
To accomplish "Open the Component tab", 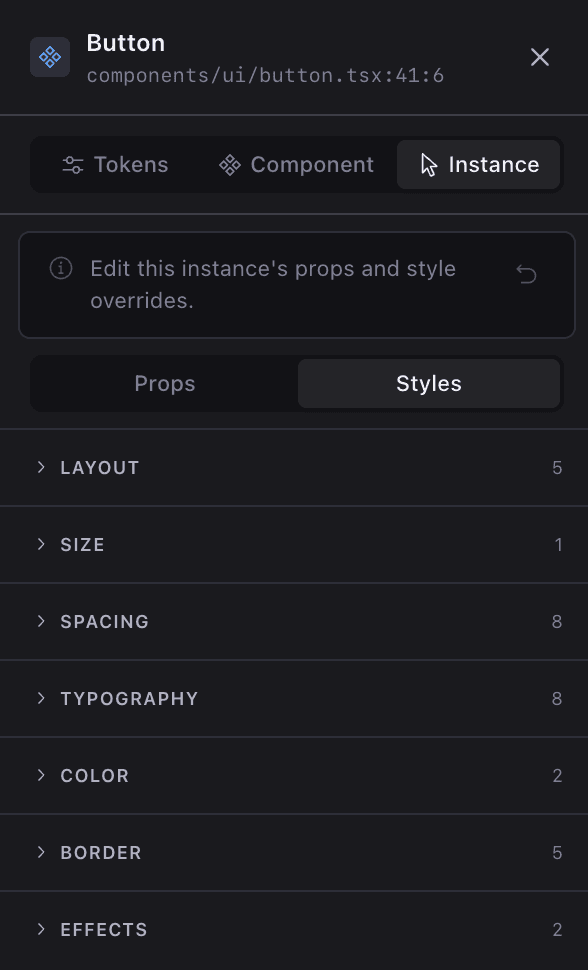I will (296, 164).
